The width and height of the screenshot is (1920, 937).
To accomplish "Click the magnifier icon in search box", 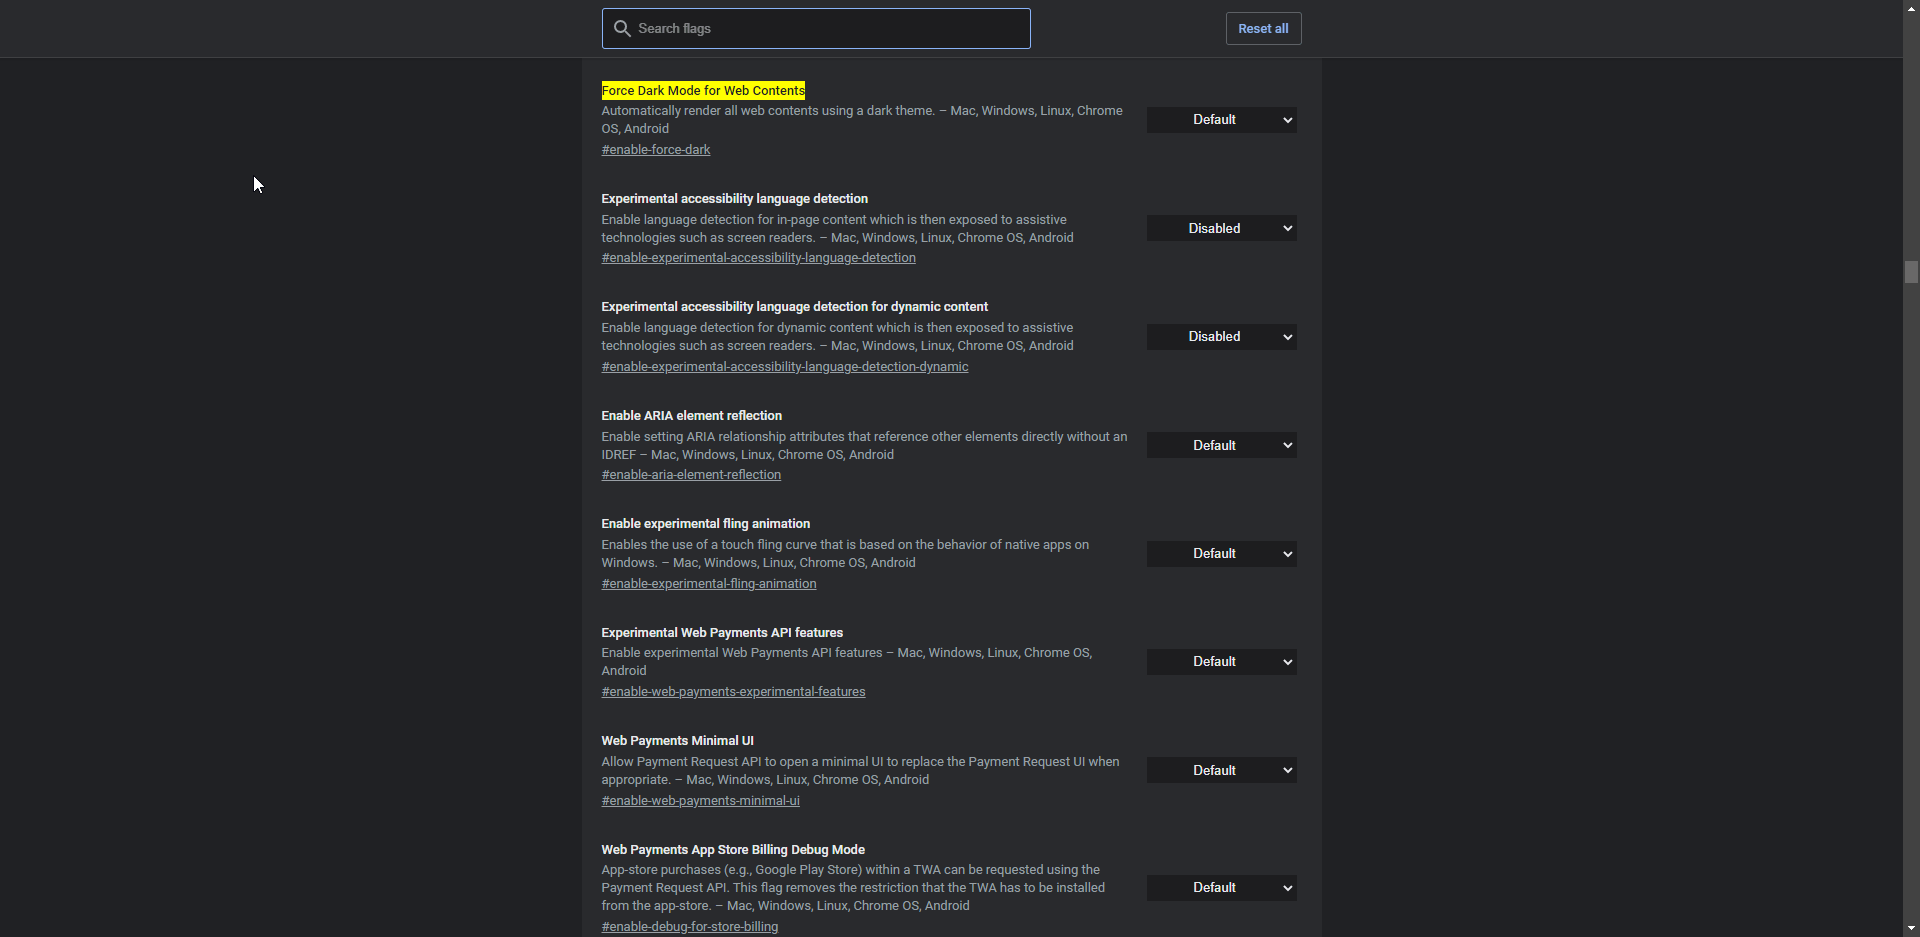I will click(x=622, y=28).
